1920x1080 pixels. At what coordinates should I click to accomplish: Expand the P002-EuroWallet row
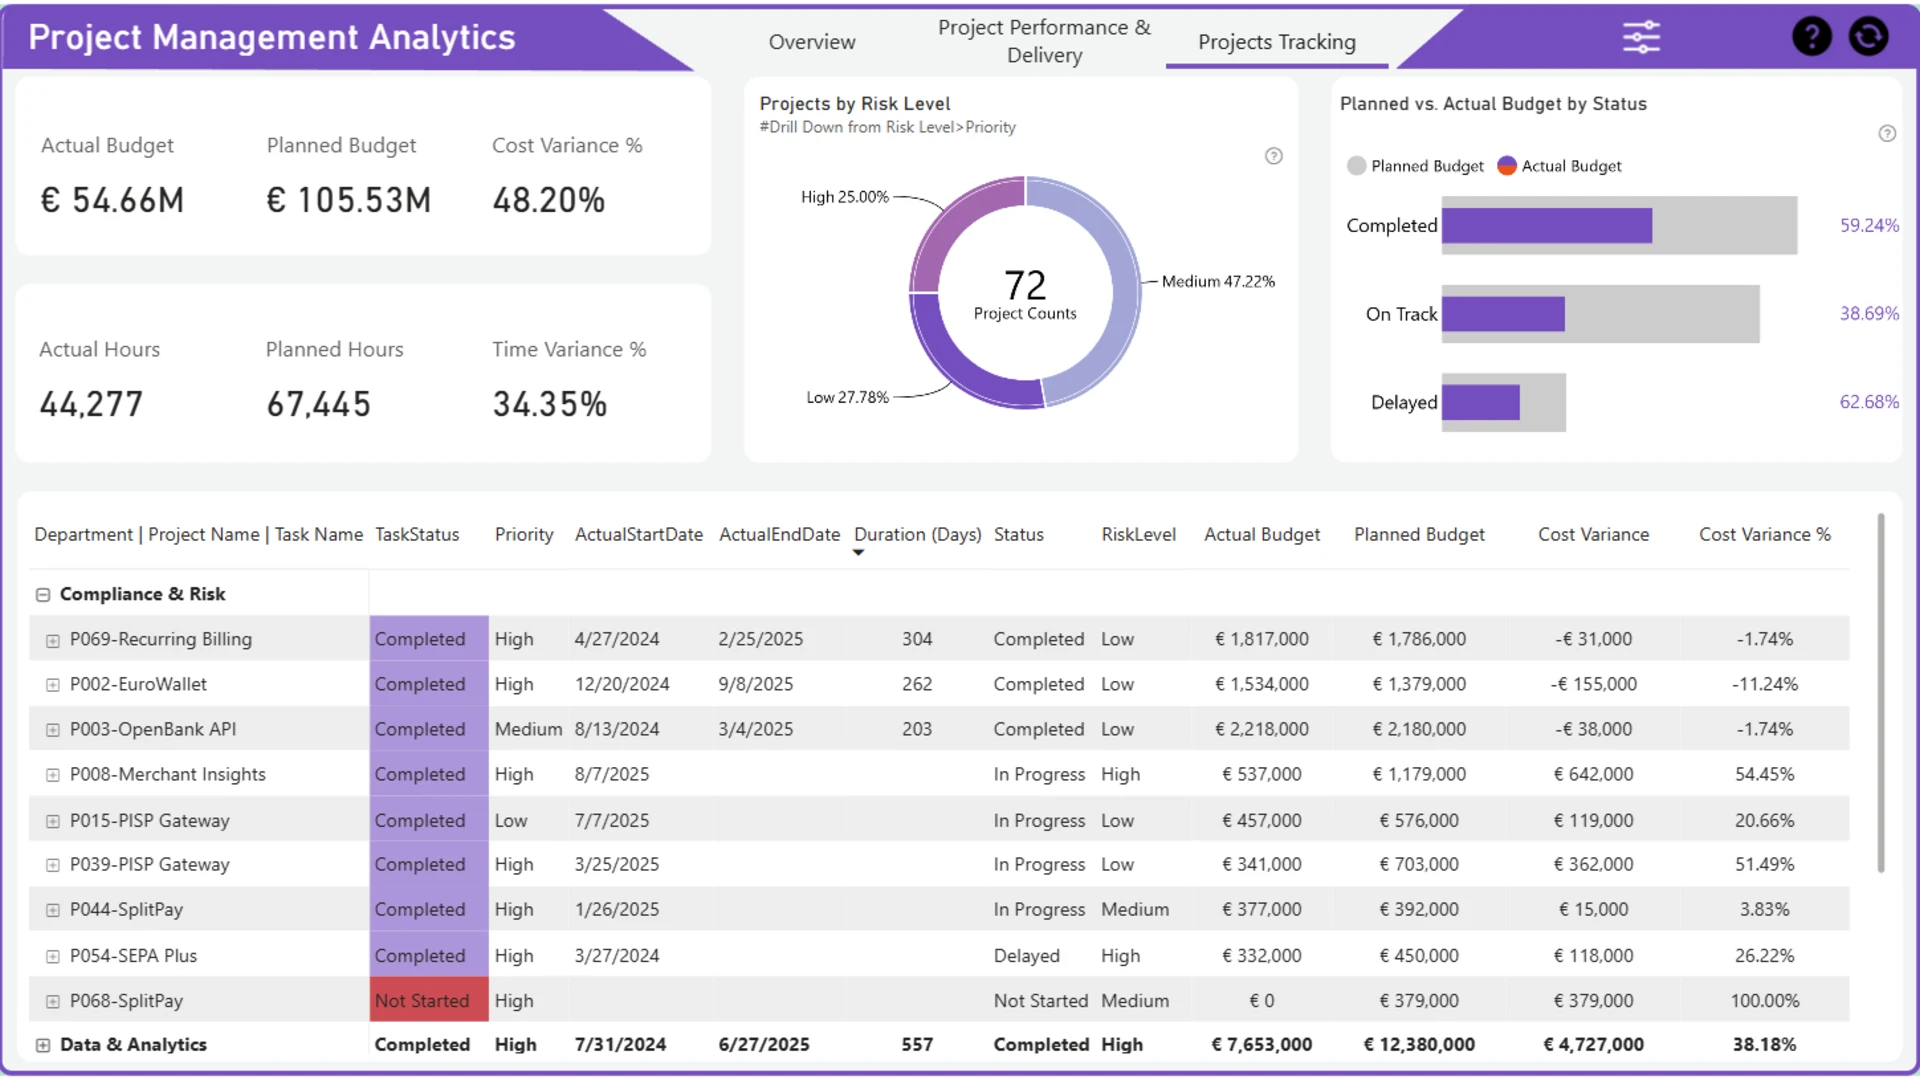point(53,685)
